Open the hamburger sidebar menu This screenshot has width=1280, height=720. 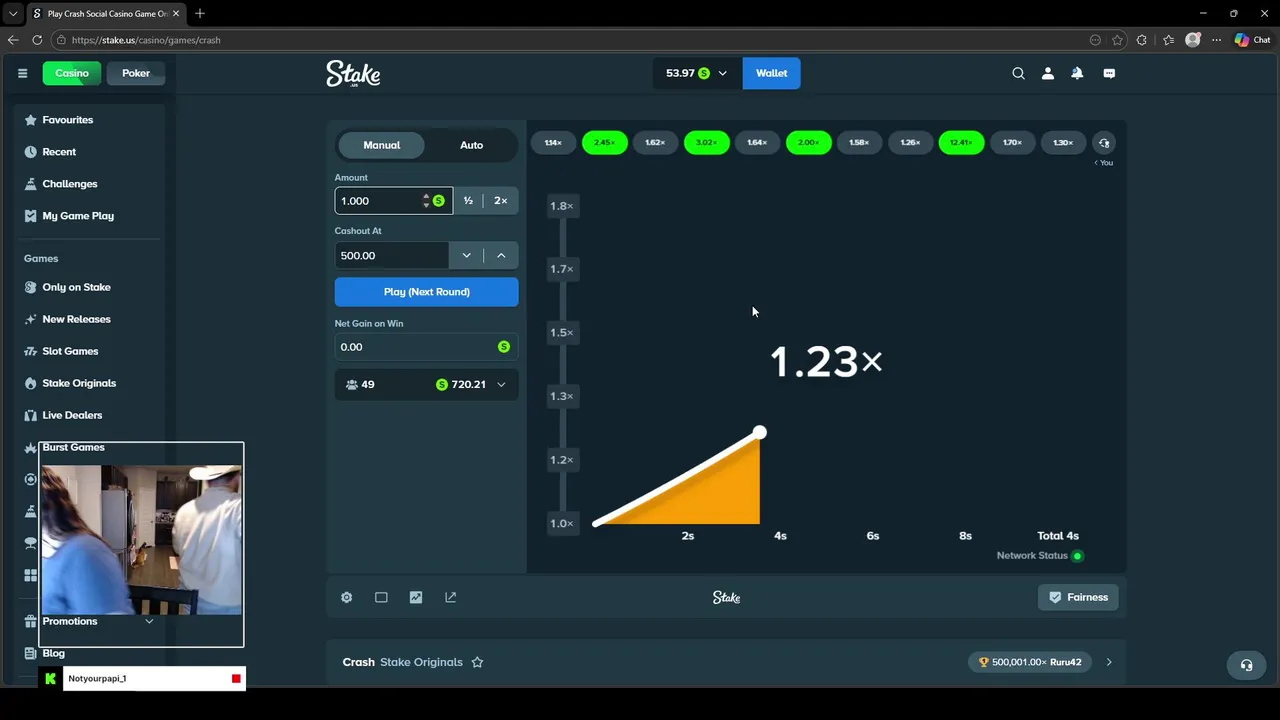22,73
